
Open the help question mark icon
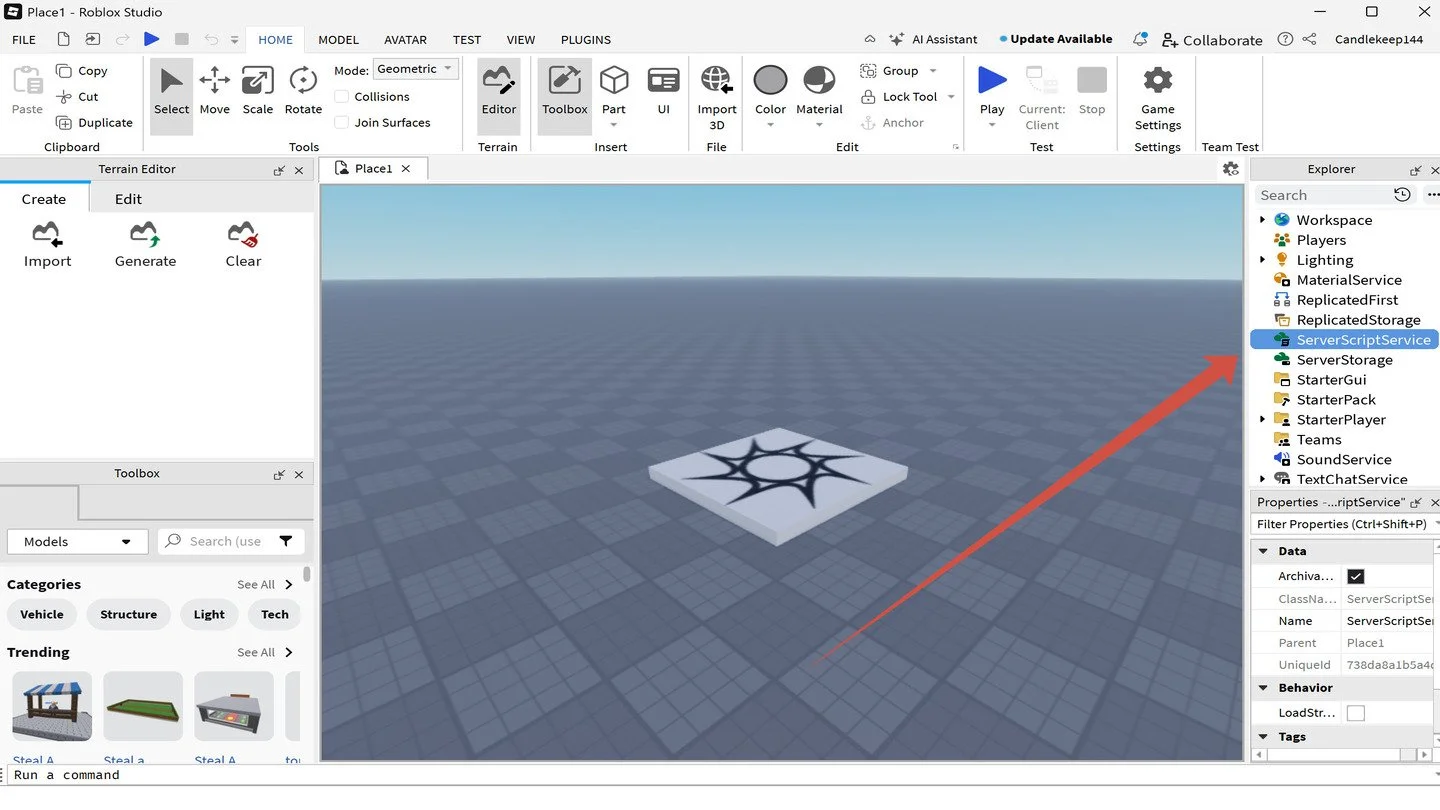[x=1285, y=39]
